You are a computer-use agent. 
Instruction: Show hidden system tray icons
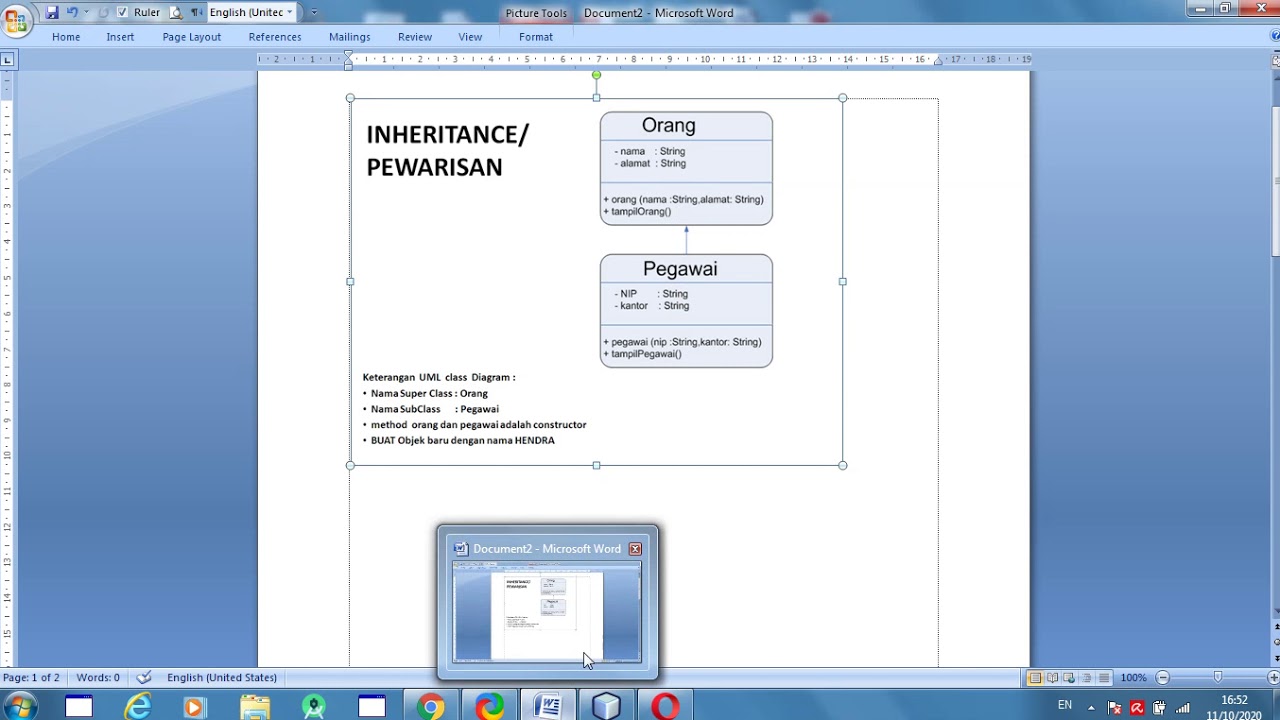point(1091,707)
